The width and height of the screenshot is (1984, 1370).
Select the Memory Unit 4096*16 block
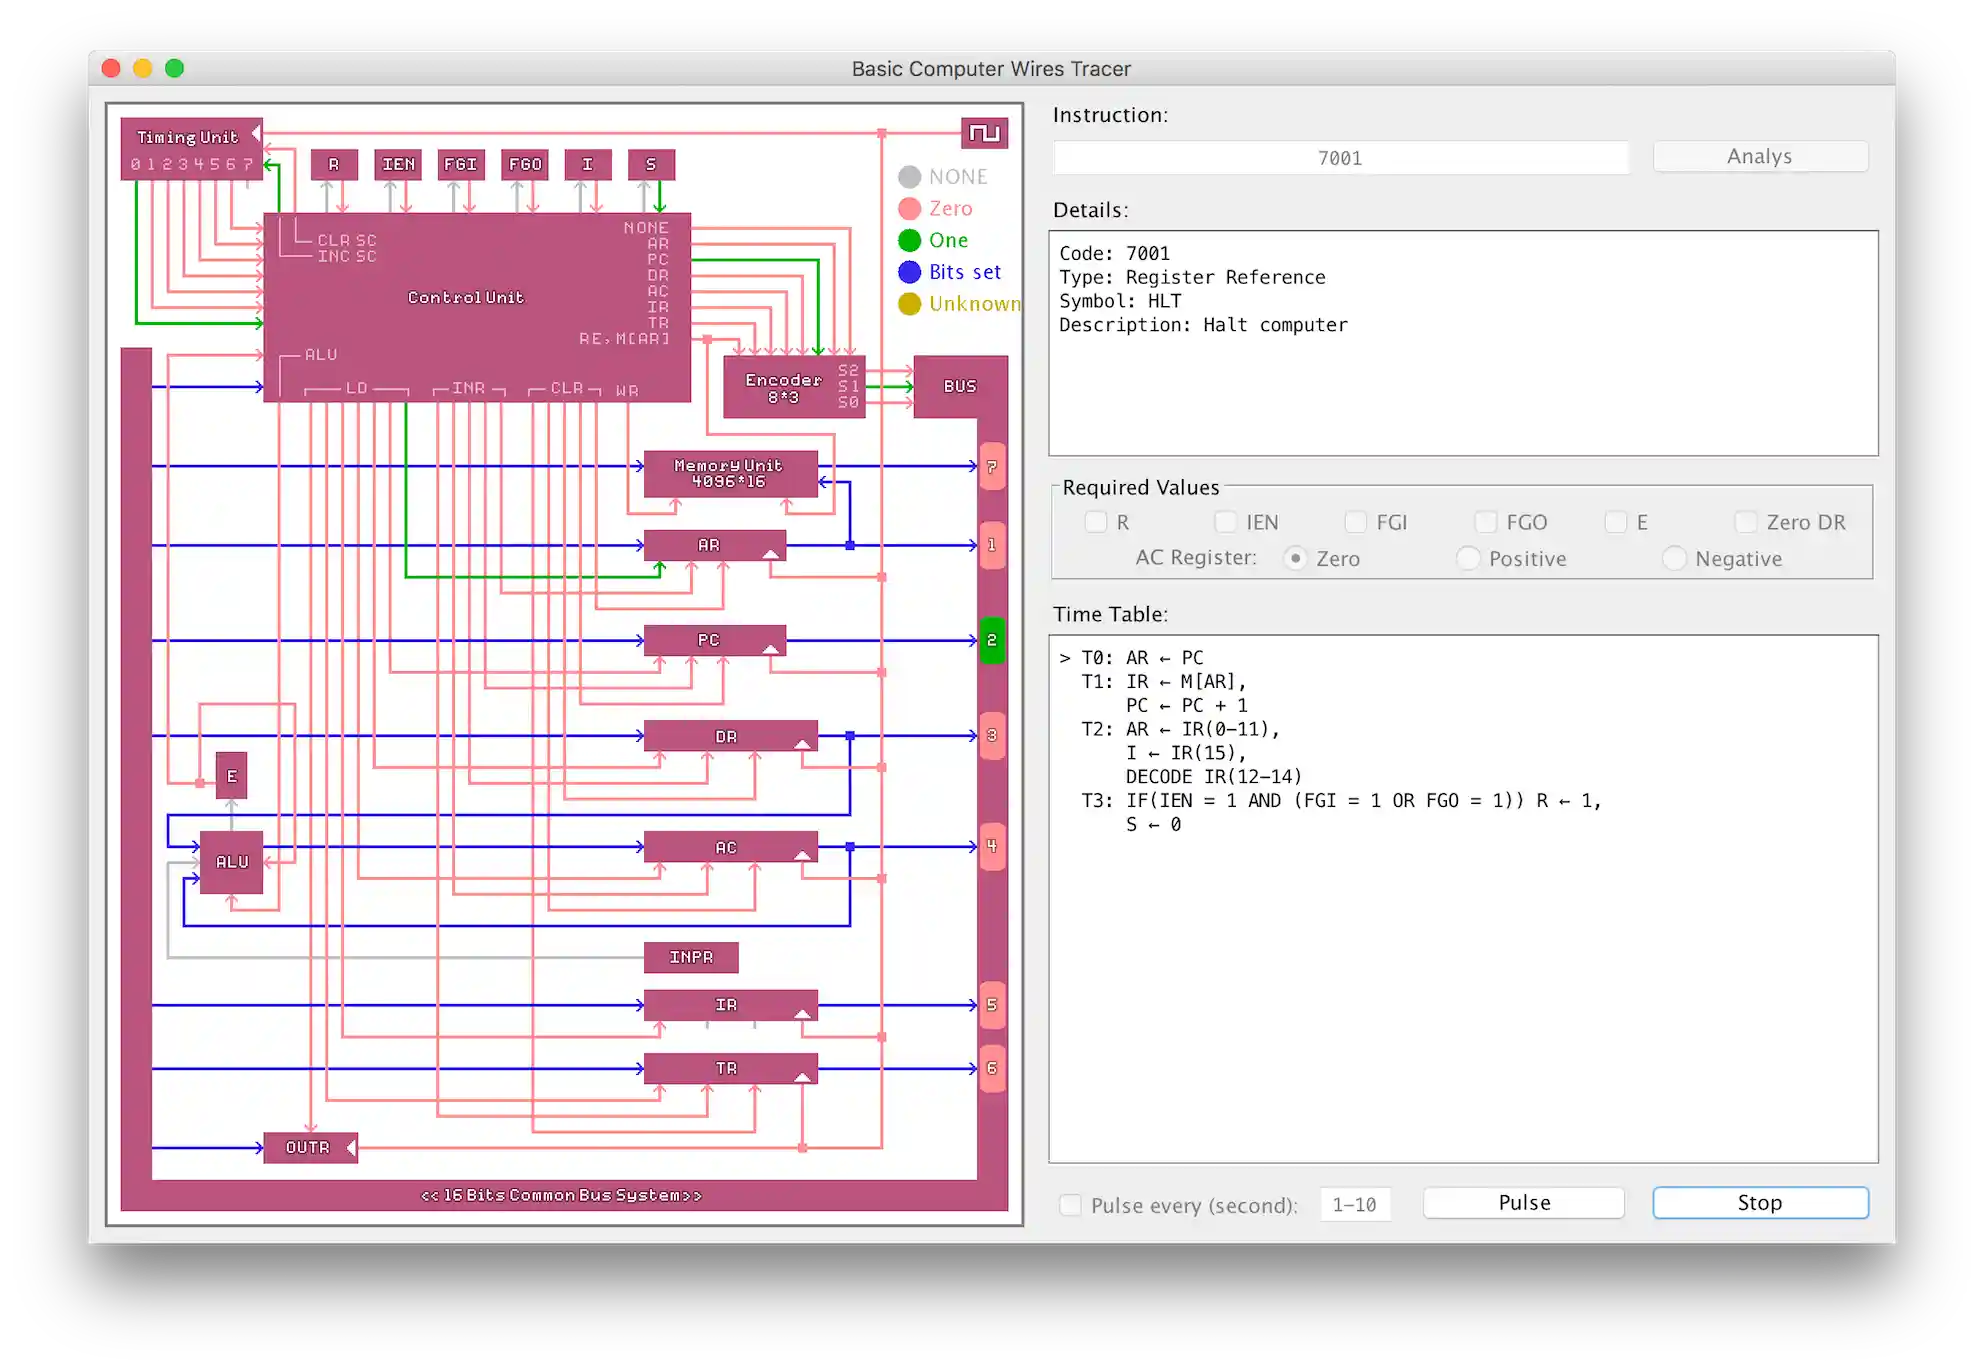[x=729, y=473]
